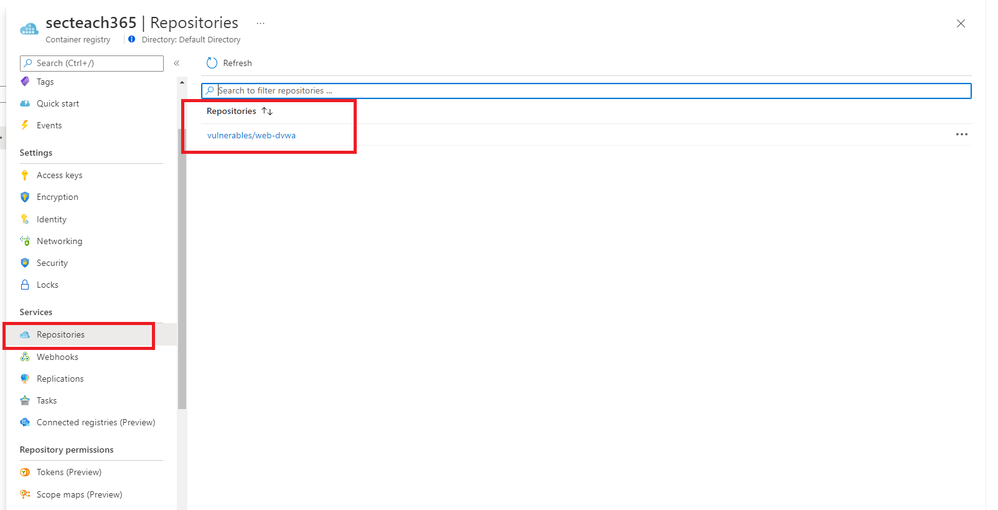Open the Tags menu item

click(x=45, y=81)
